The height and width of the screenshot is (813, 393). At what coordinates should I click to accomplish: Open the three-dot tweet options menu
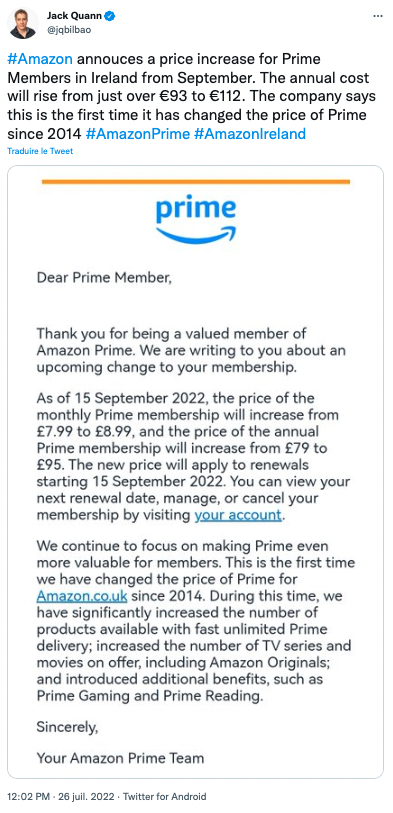378,16
